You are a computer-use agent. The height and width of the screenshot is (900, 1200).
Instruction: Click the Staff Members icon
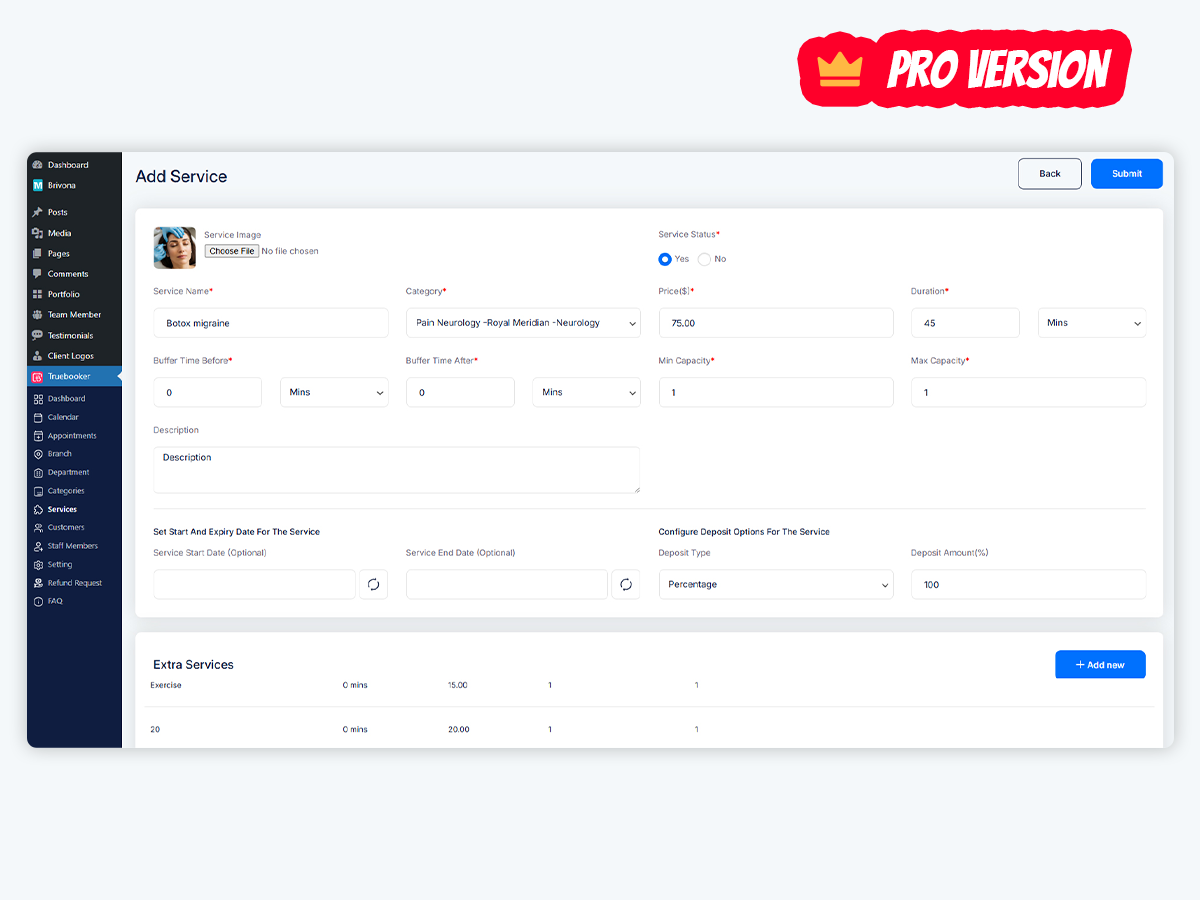[x=40, y=545]
